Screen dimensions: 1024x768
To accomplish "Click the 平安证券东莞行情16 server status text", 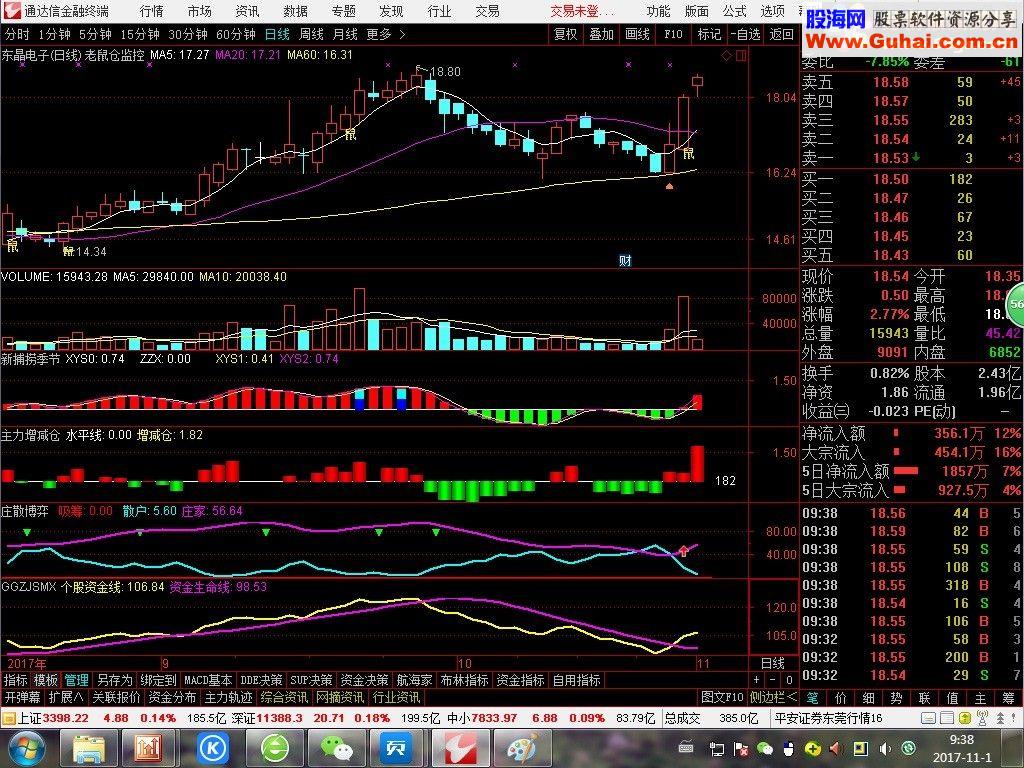I will pyautogui.click(x=828, y=718).
